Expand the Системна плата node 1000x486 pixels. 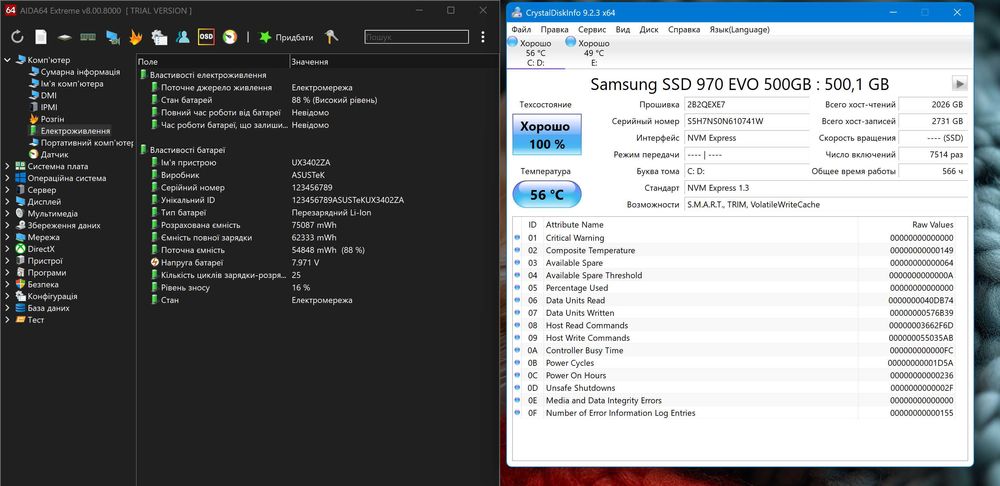click(x=7, y=166)
